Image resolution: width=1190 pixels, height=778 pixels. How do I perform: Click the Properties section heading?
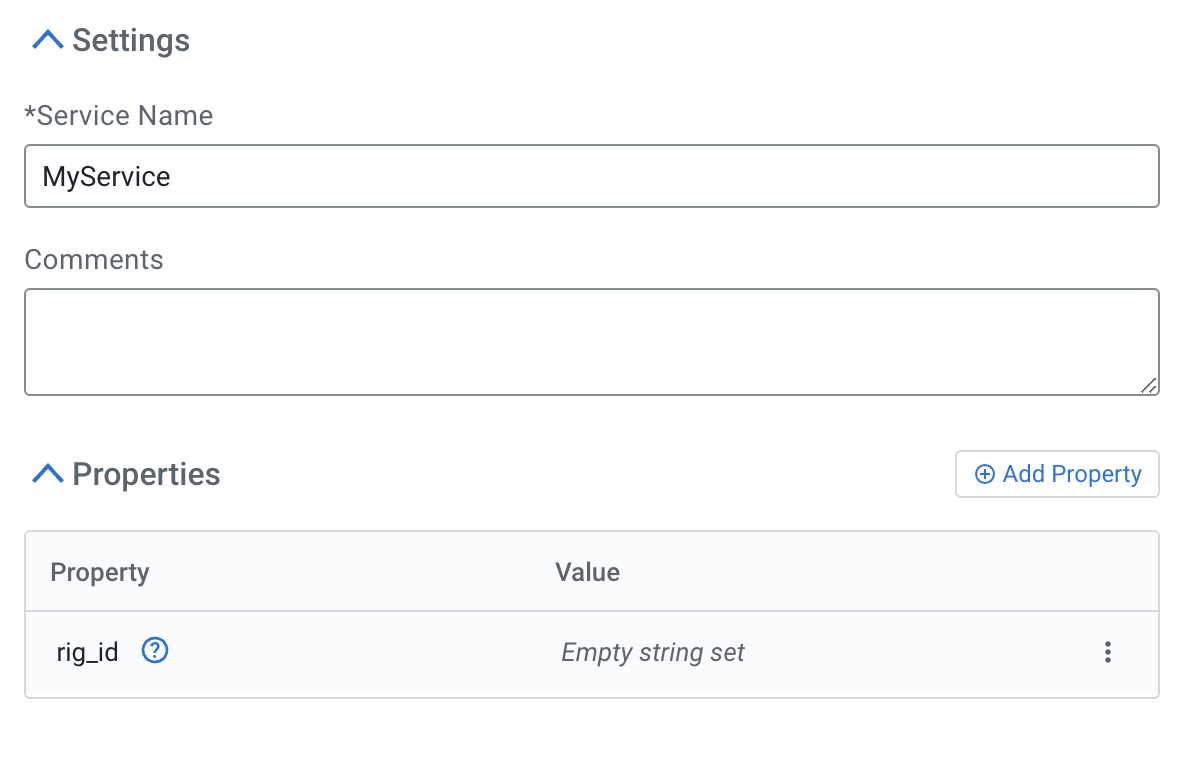point(146,474)
